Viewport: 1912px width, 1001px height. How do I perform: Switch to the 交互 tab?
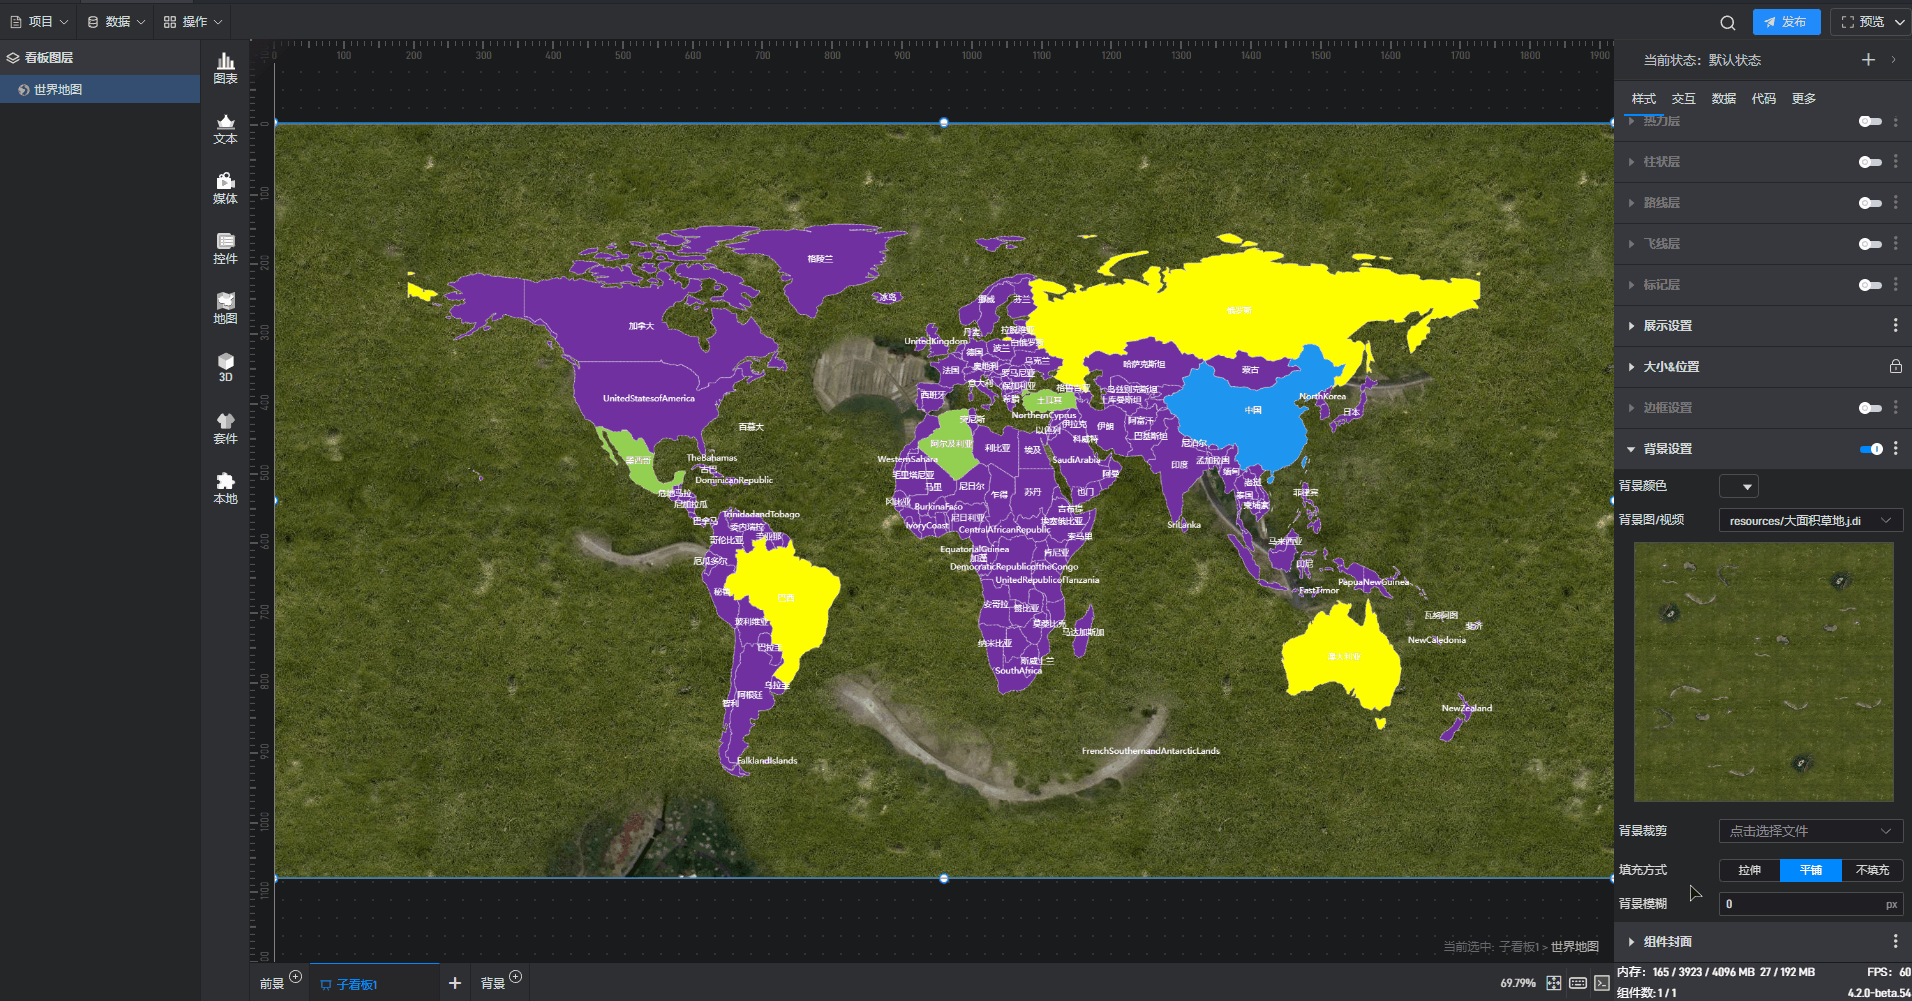1683,99
